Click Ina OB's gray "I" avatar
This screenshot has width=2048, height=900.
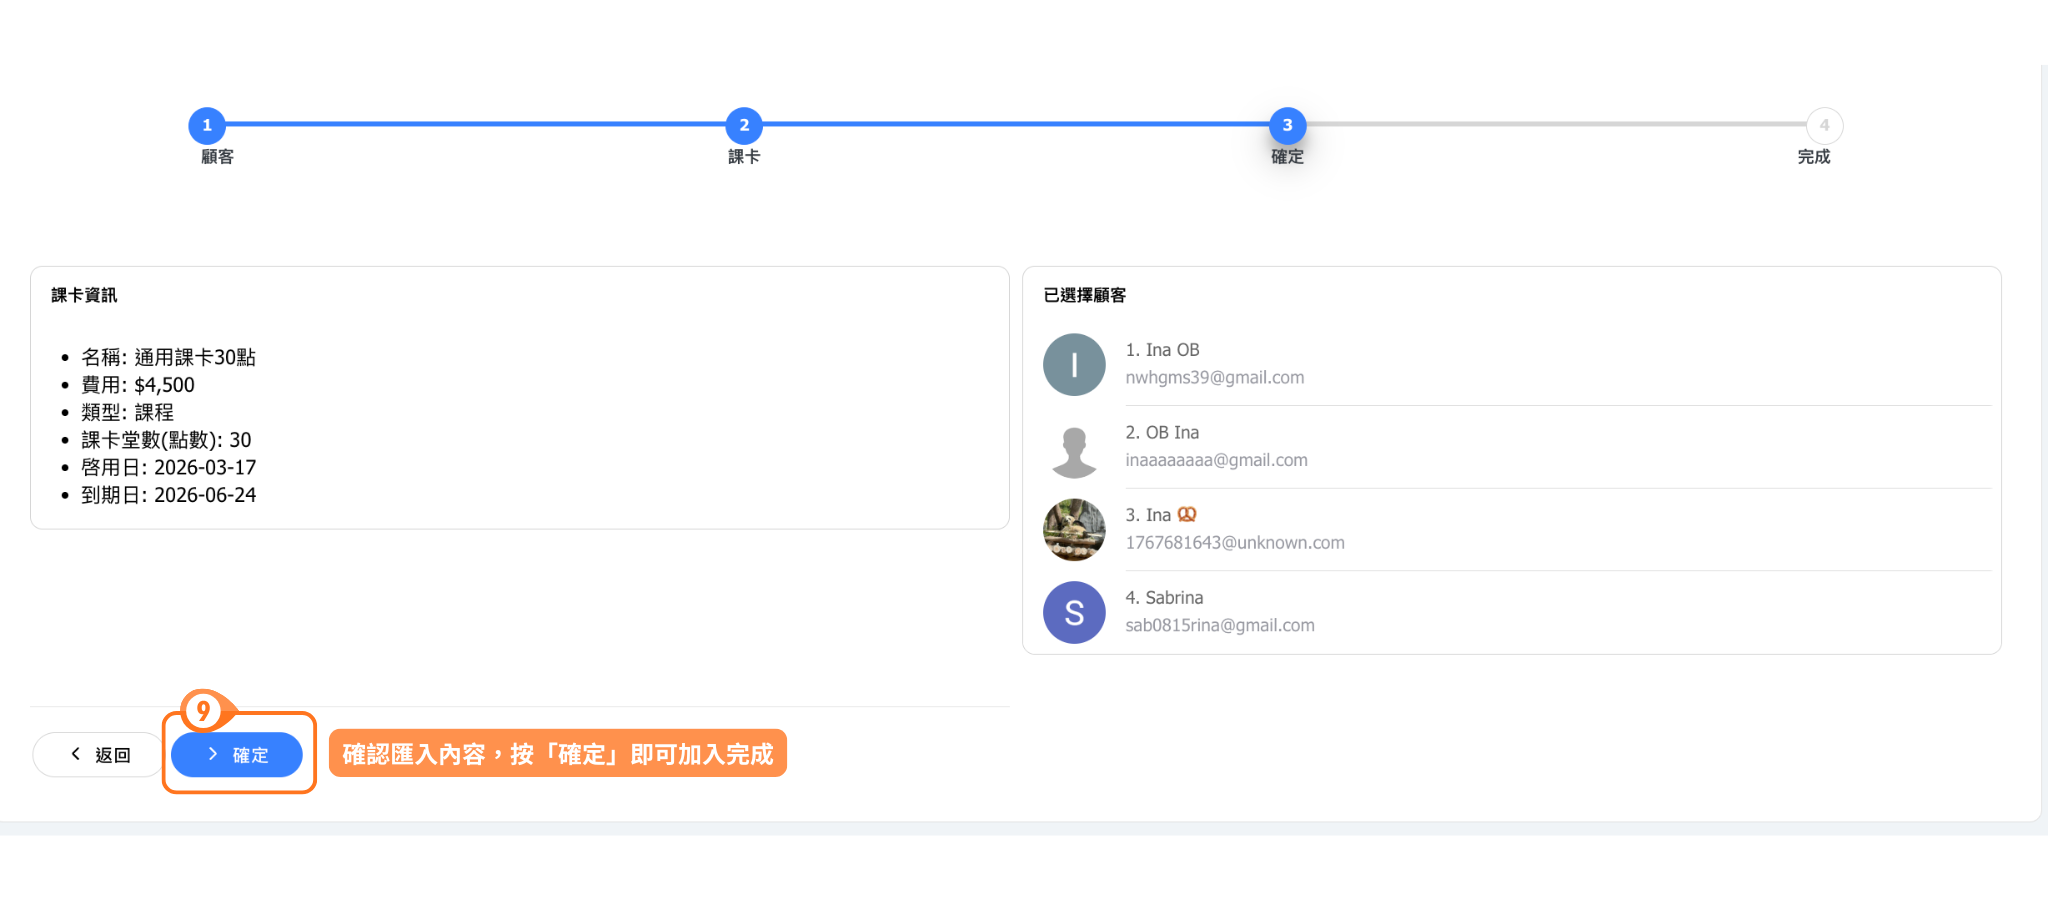click(1074, 365)
